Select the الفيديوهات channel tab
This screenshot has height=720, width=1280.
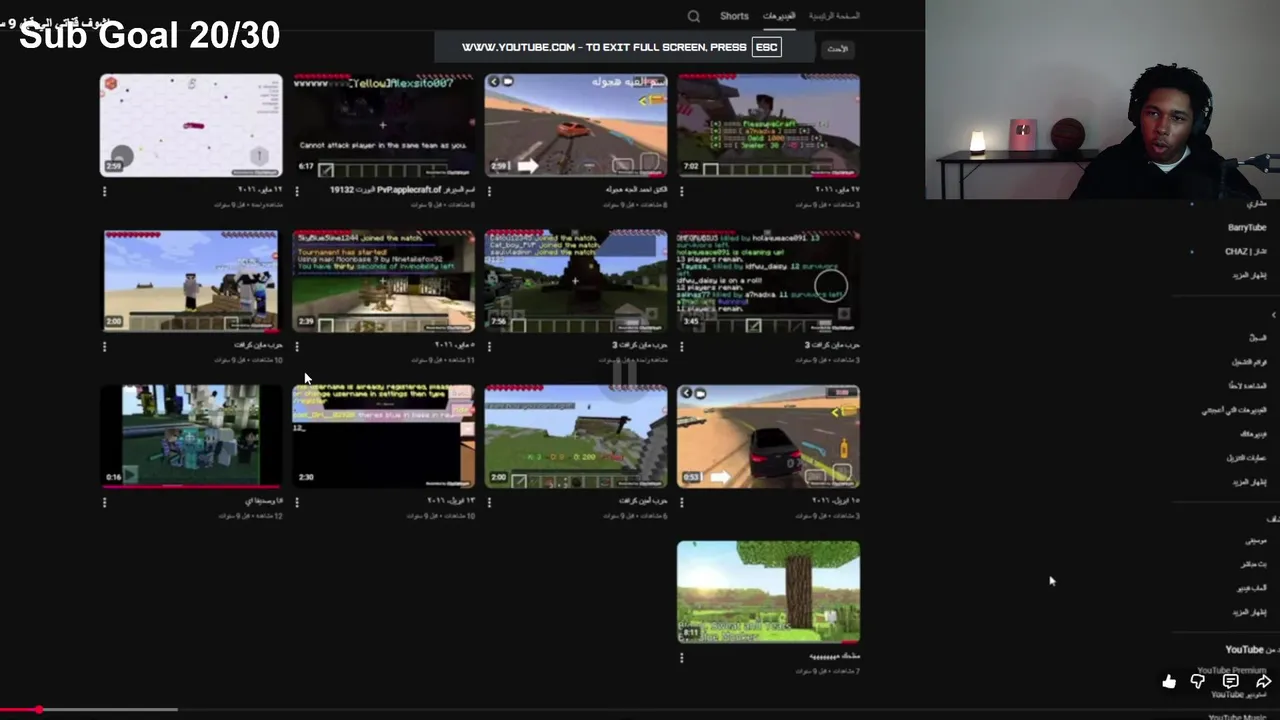[x=779, y=16]
